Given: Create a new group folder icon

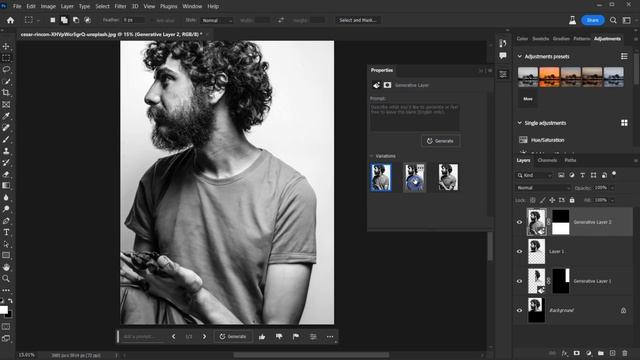Looking at the screenshot, I should coord(600,353).
